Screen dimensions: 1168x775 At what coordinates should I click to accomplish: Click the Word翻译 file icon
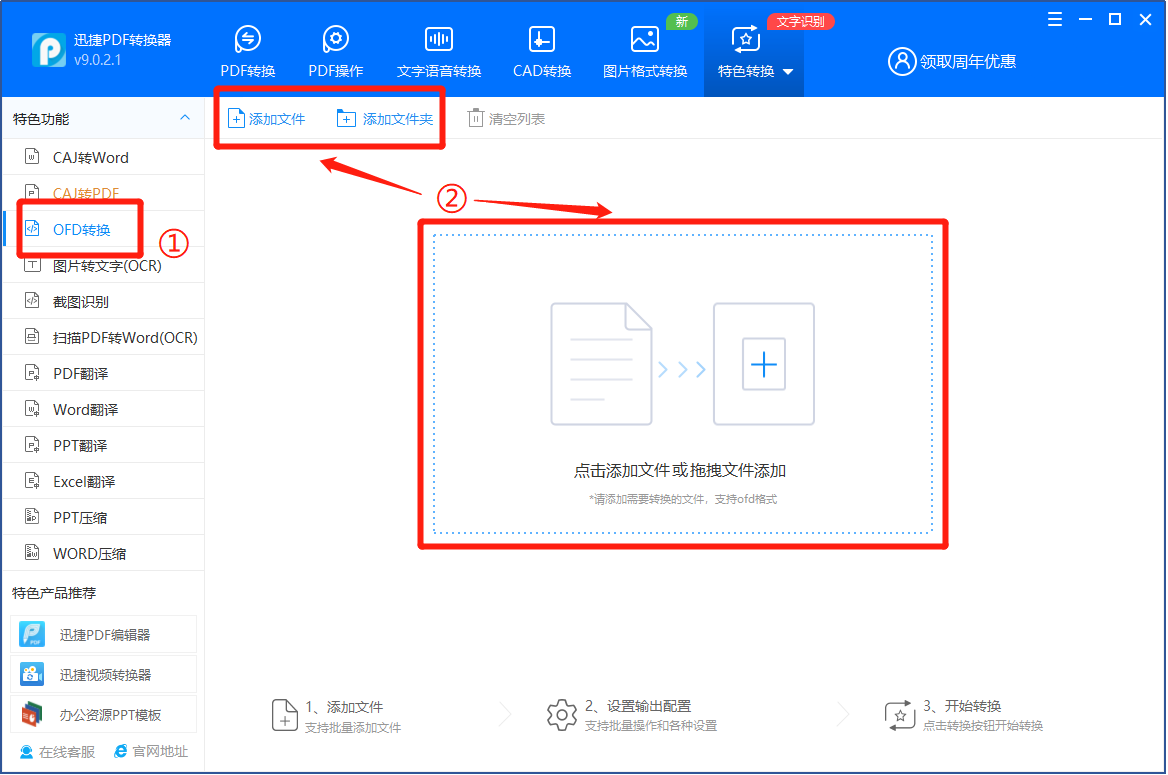(32, 408)
